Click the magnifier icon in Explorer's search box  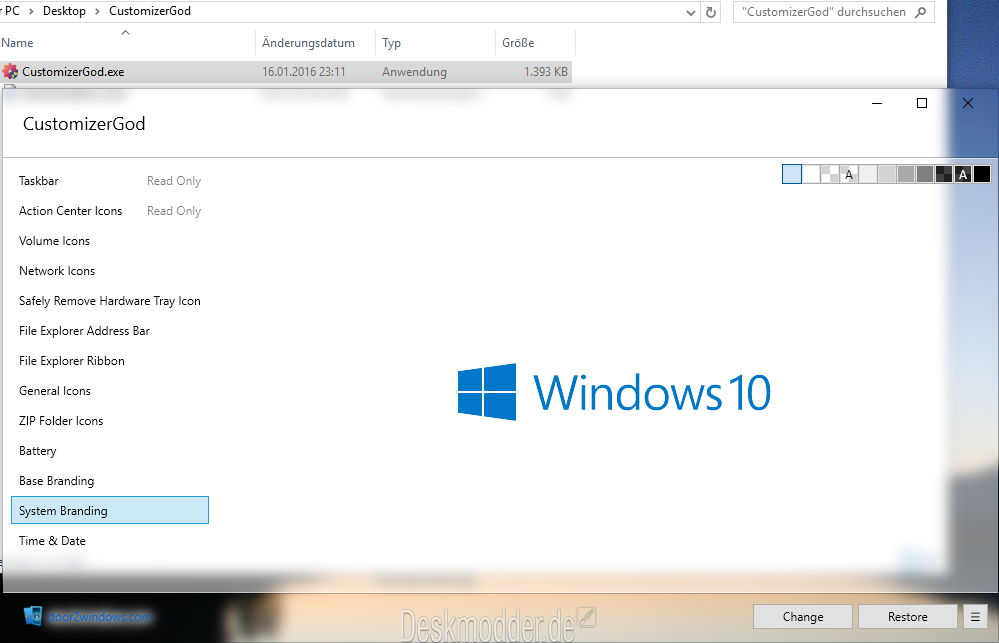920,12
